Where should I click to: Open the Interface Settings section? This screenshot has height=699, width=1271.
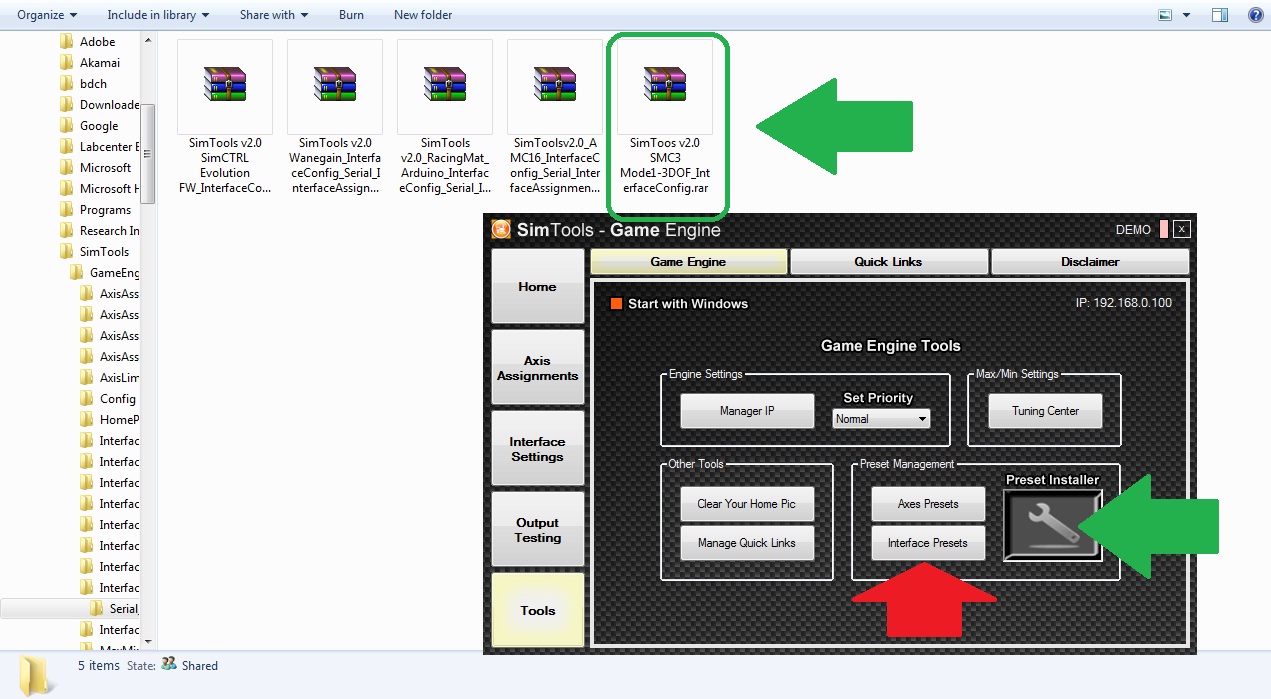click(537, 449)
